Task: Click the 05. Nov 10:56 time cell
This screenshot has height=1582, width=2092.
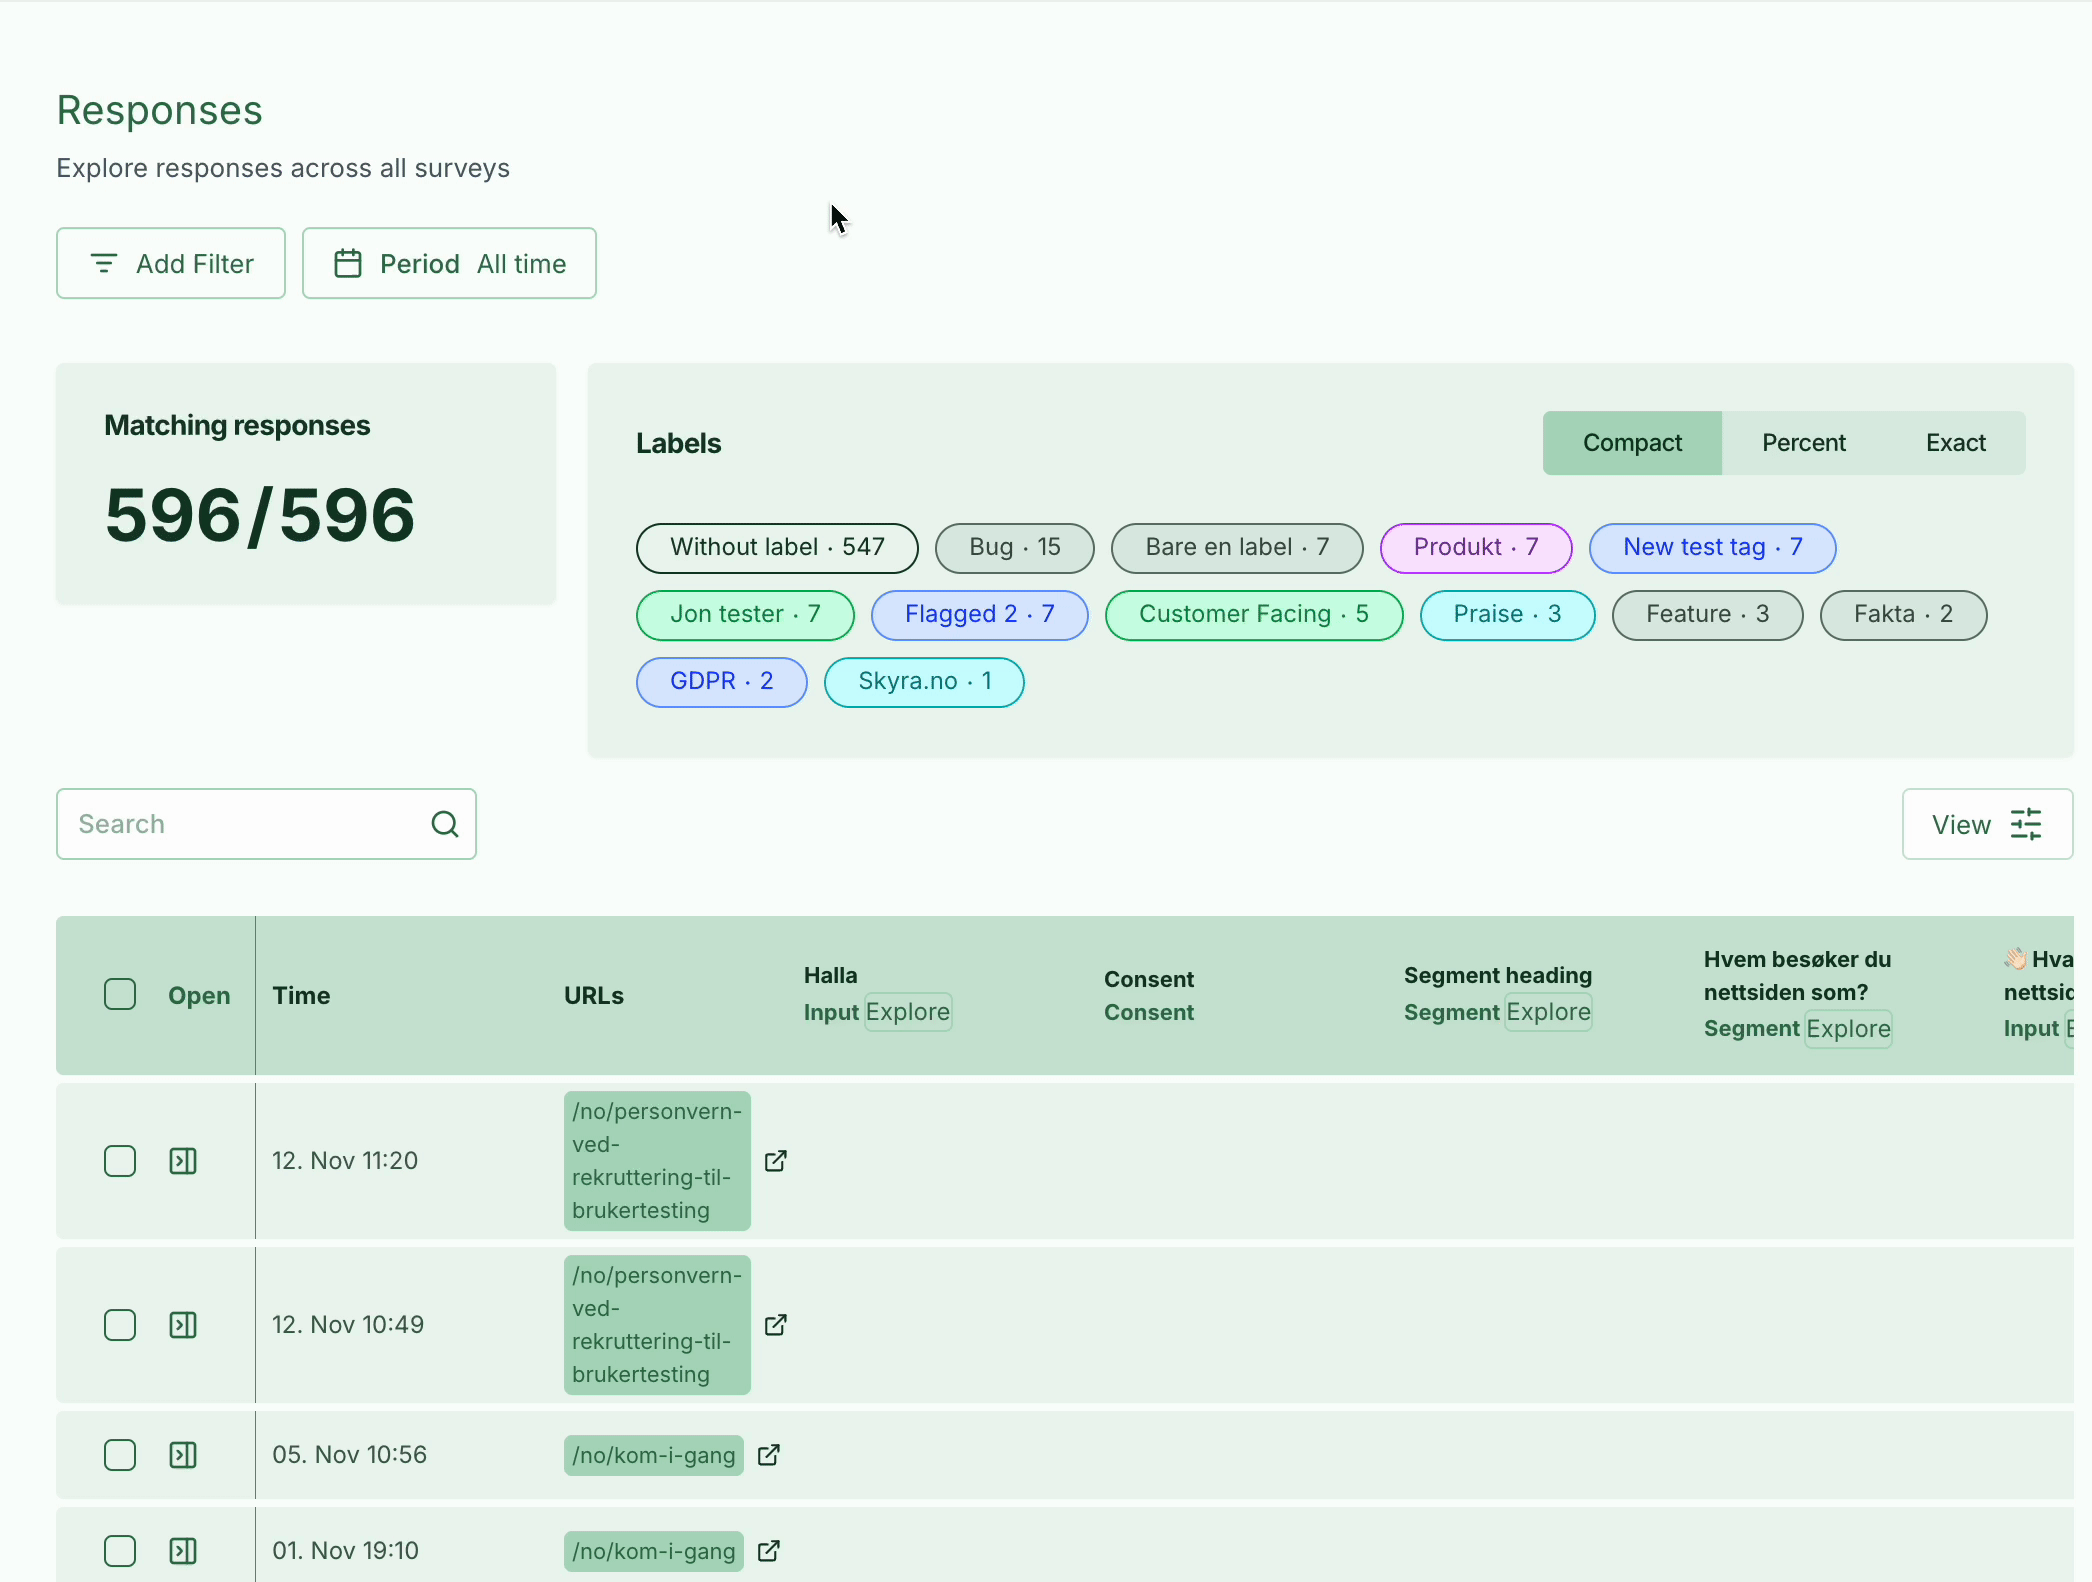Action: (x=349, y=1455)
